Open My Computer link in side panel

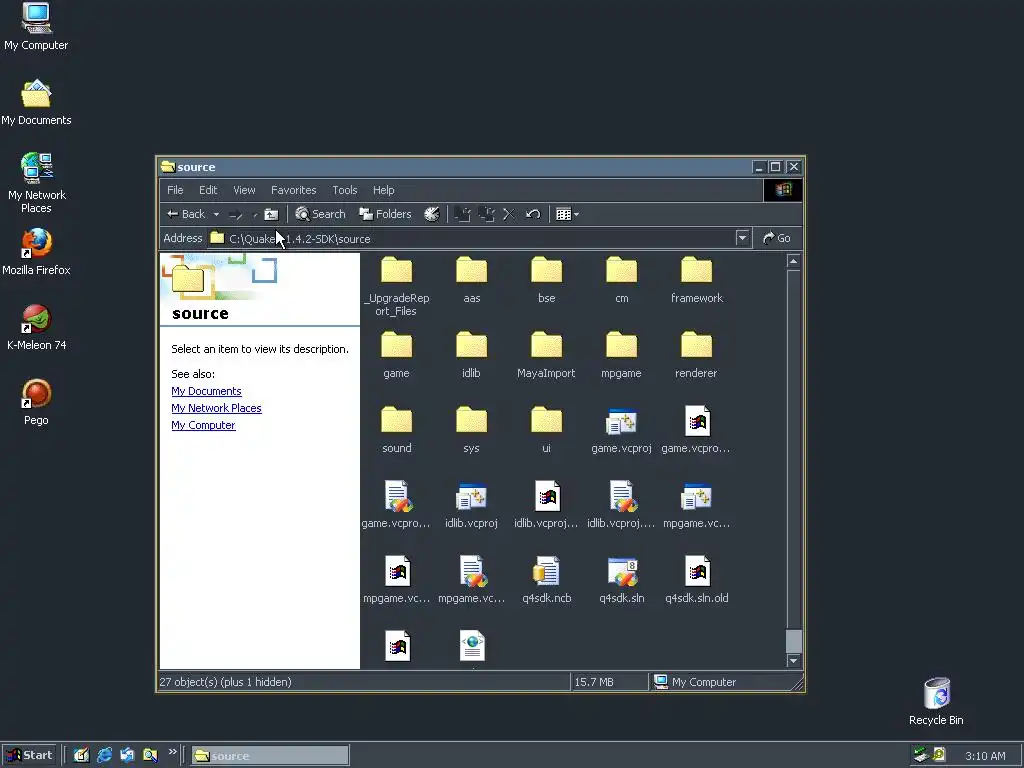click(x=203, y=425)
